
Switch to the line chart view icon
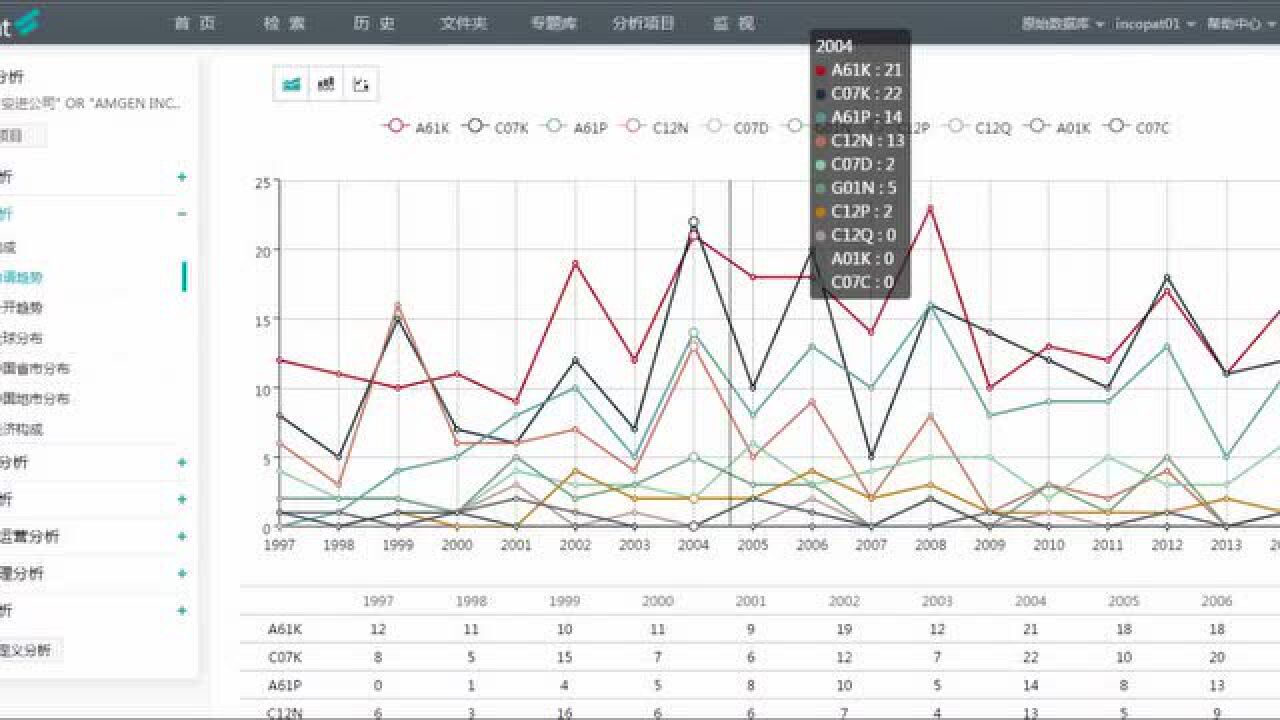point(292,84)
